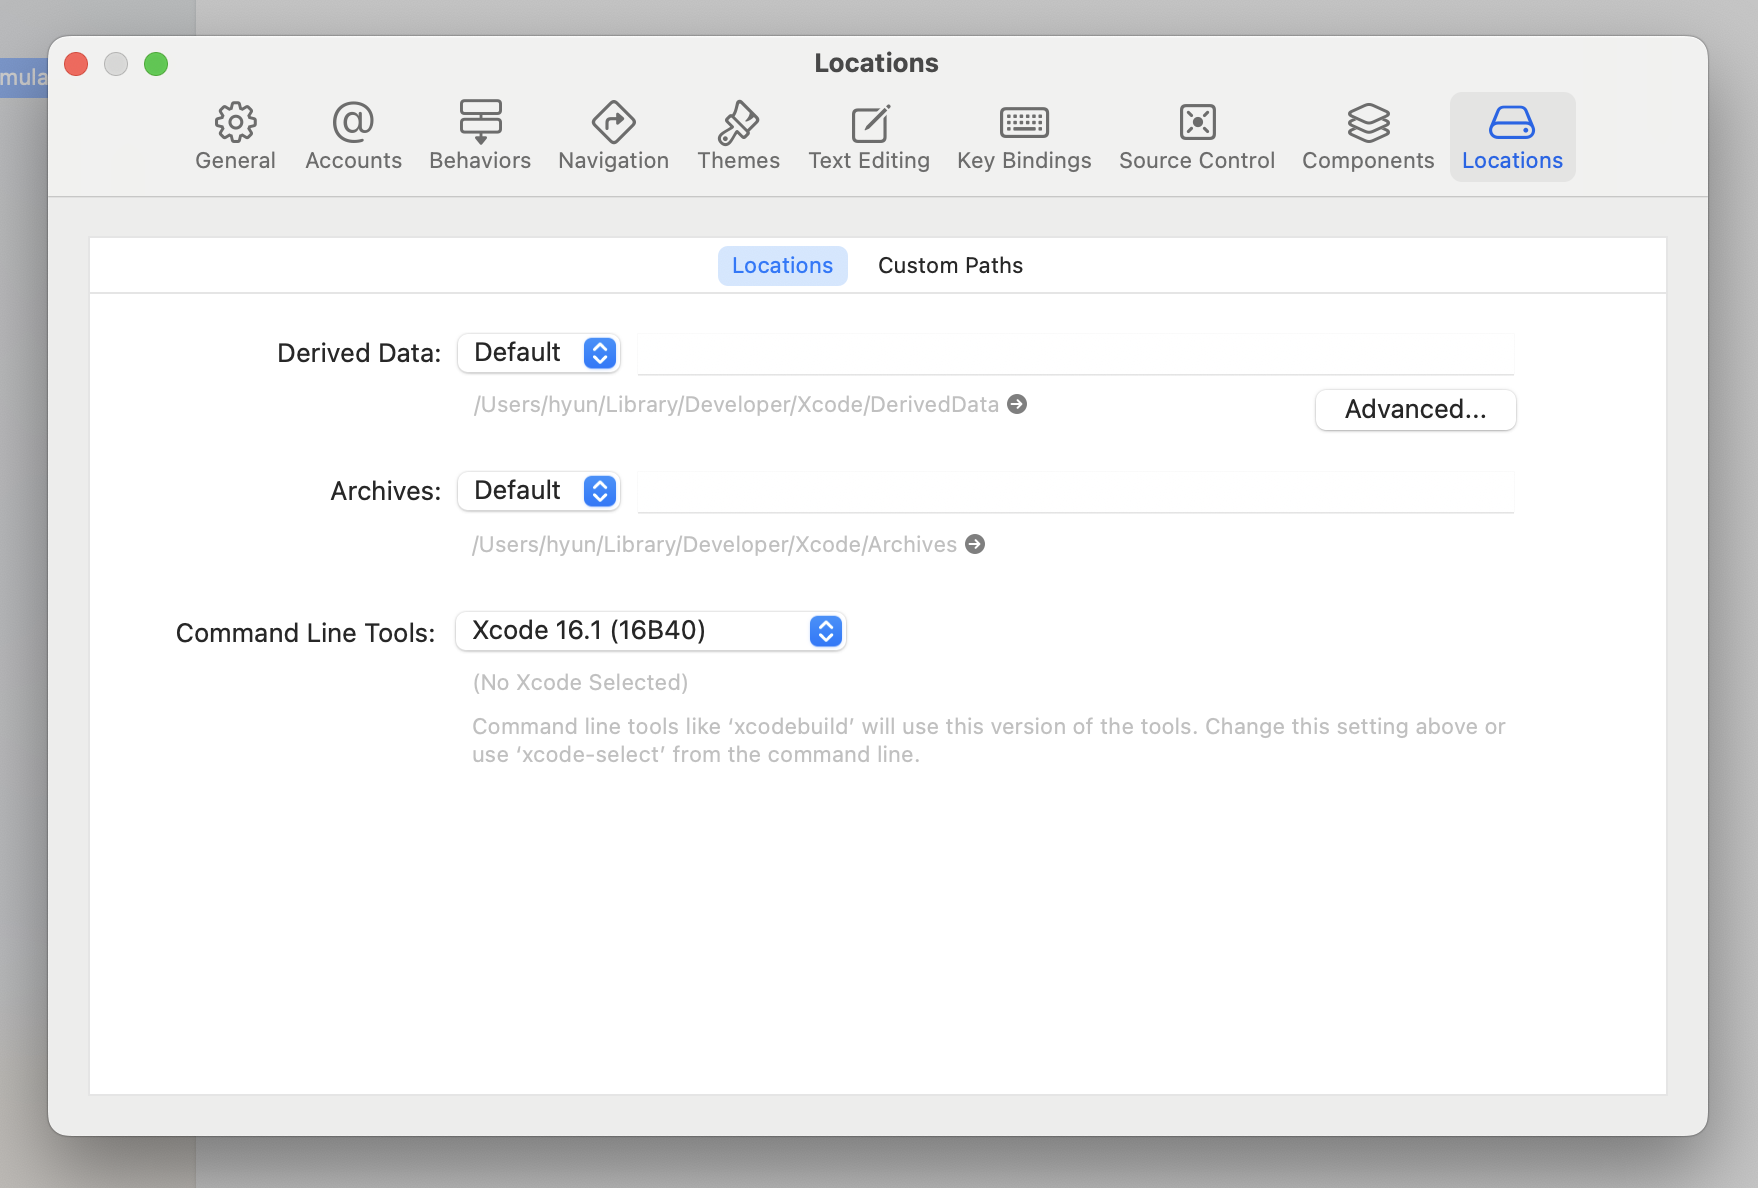Click the DerivedData path text
This screenshot has width=1758, height=1188.
[x=736, y=404]
